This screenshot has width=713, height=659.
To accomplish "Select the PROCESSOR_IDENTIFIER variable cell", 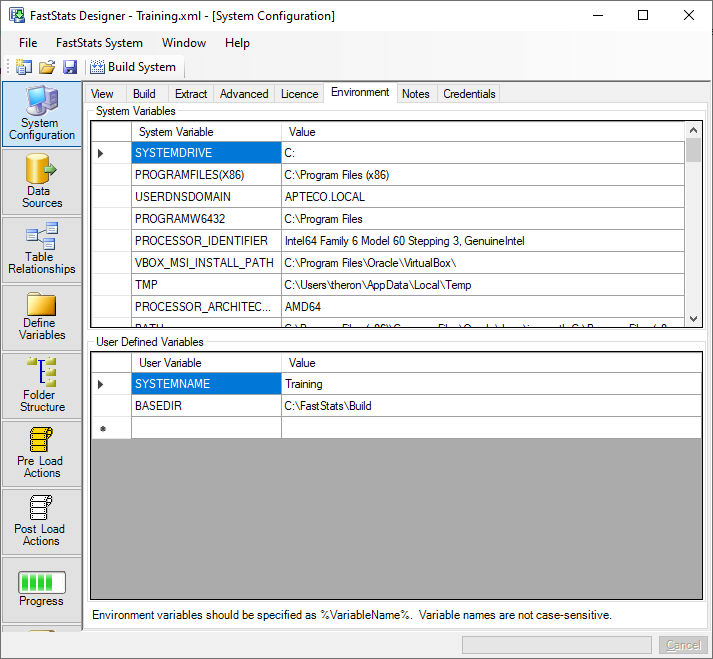I will pos(206,241).
